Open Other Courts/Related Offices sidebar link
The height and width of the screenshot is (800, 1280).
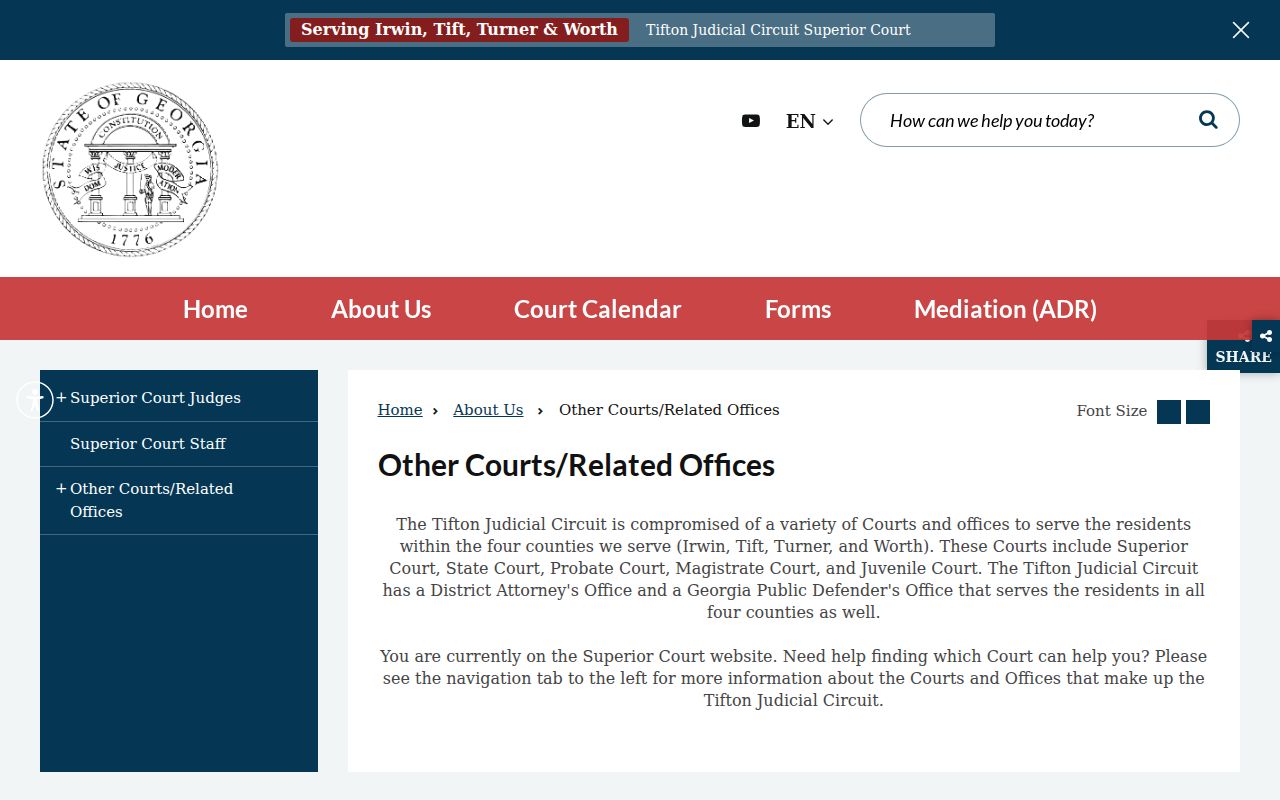tap(151, 500)
